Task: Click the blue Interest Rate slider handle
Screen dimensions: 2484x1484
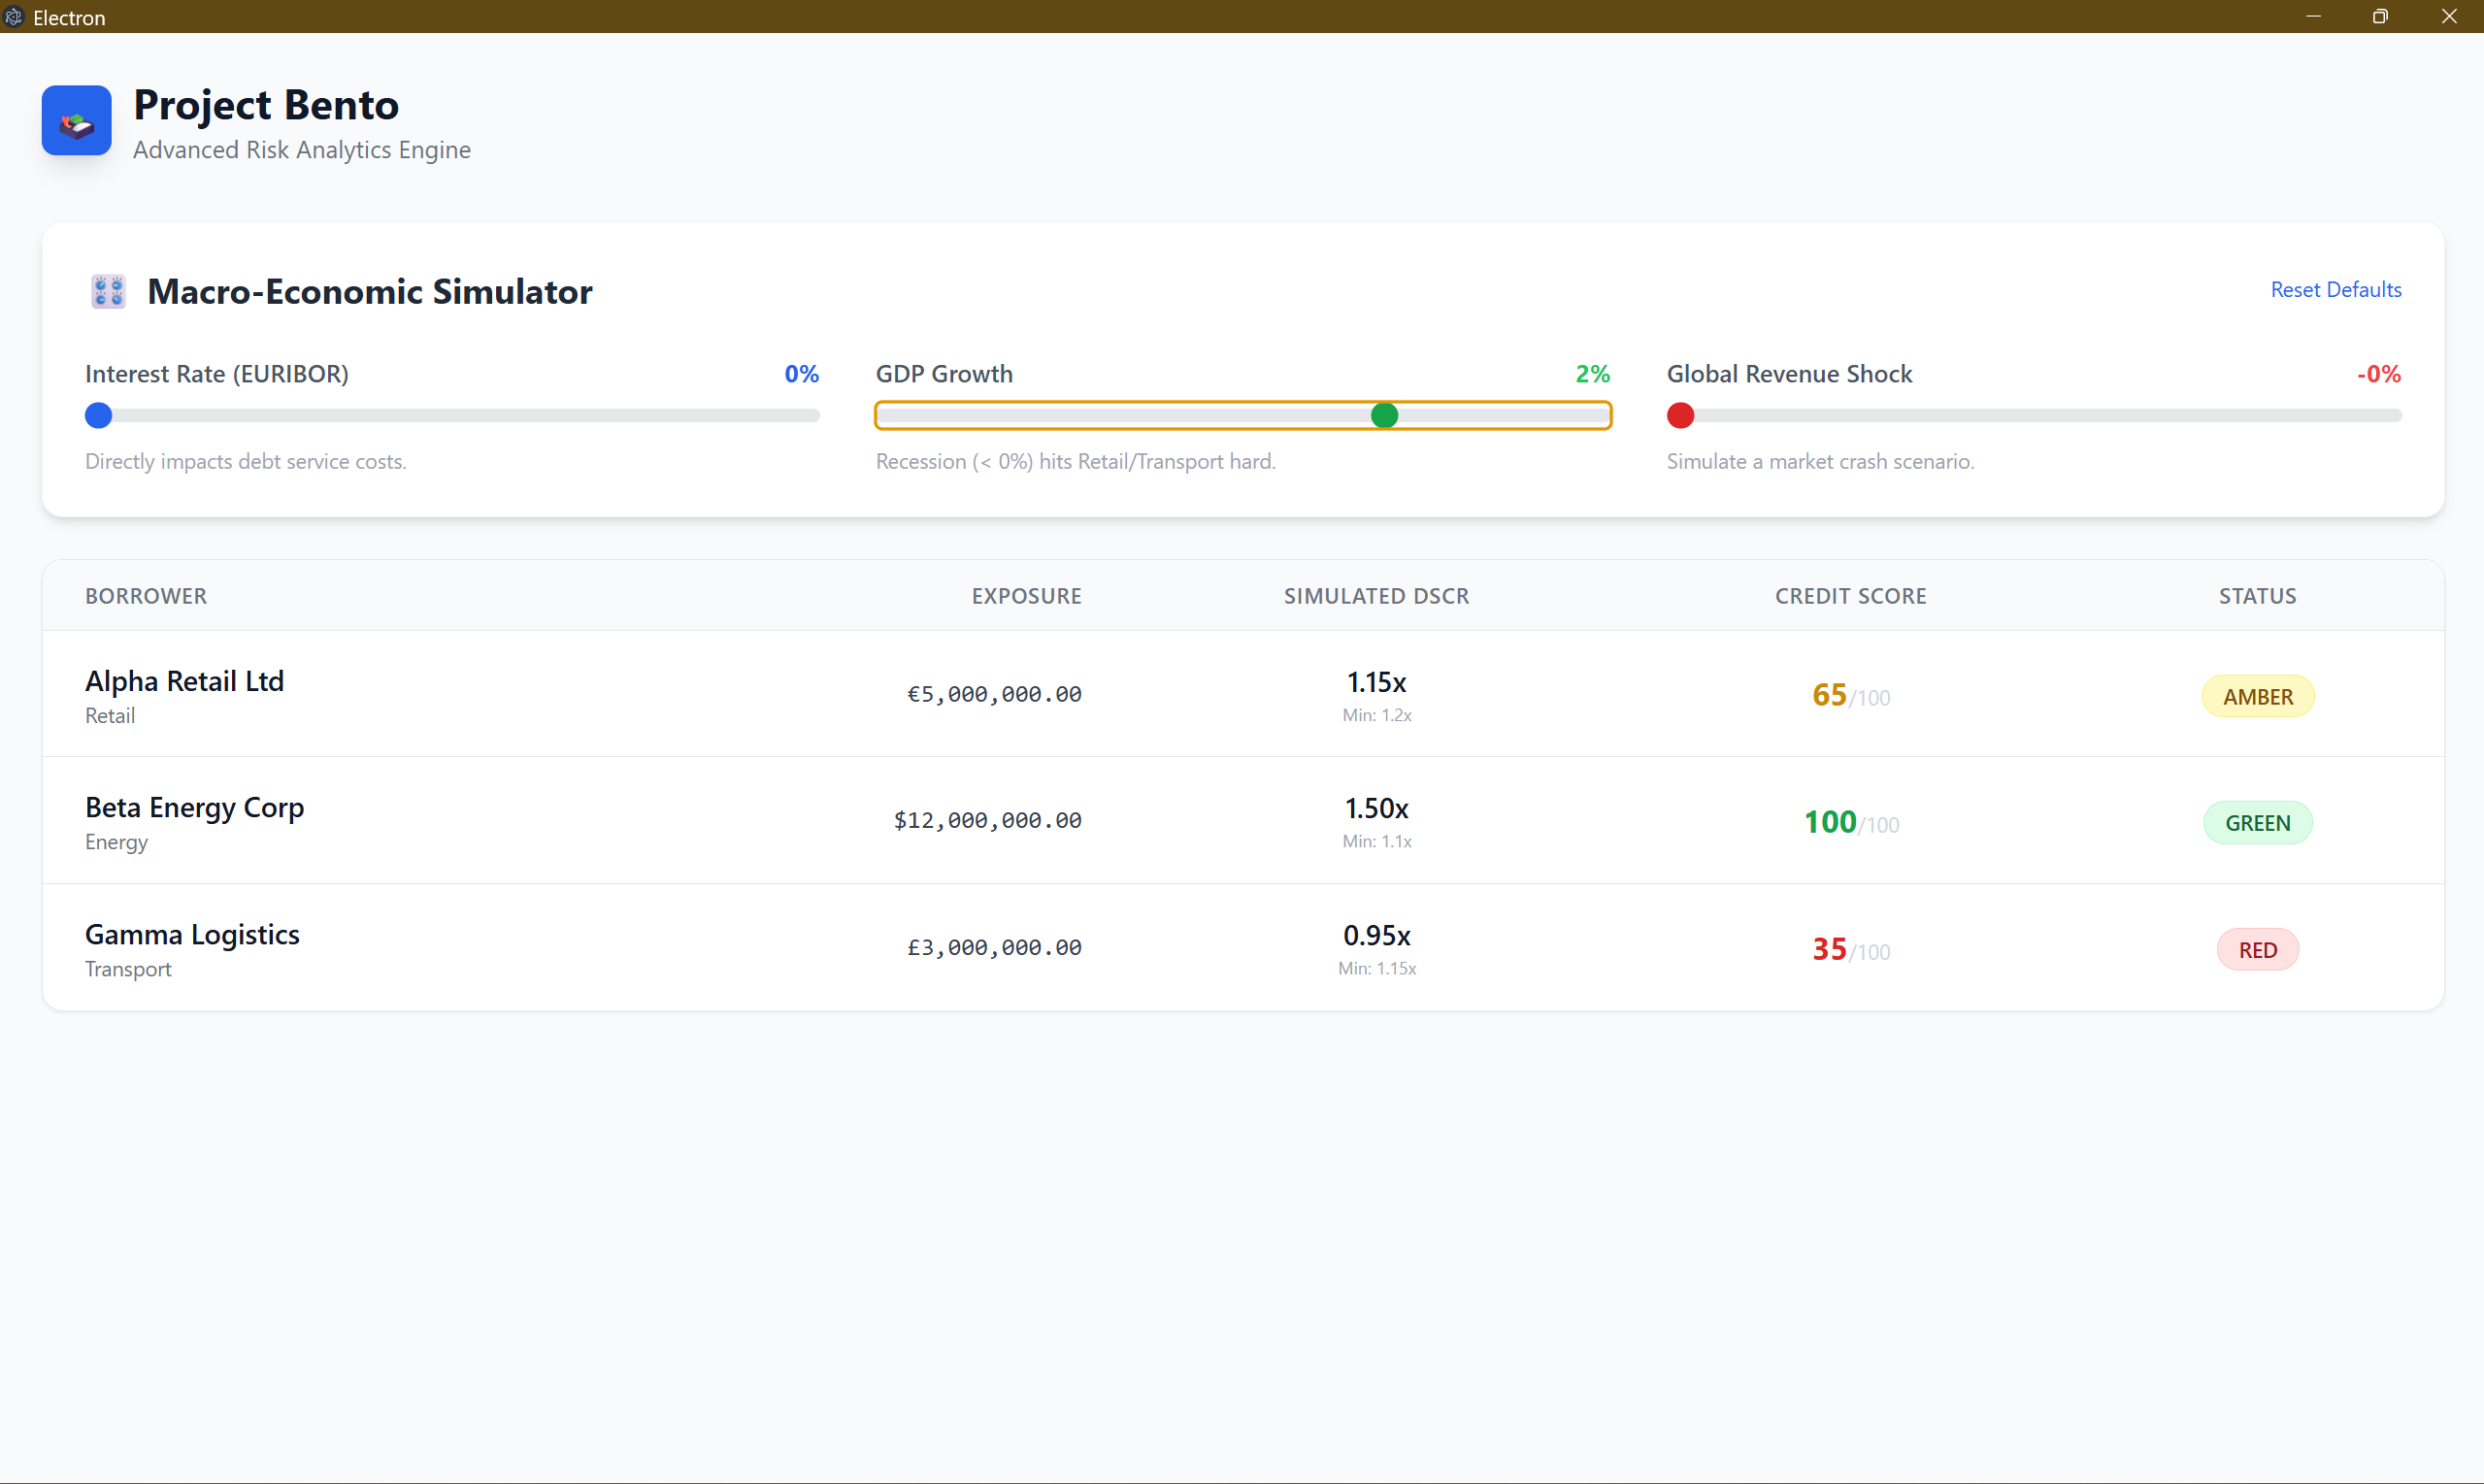Action: point(98,415)
